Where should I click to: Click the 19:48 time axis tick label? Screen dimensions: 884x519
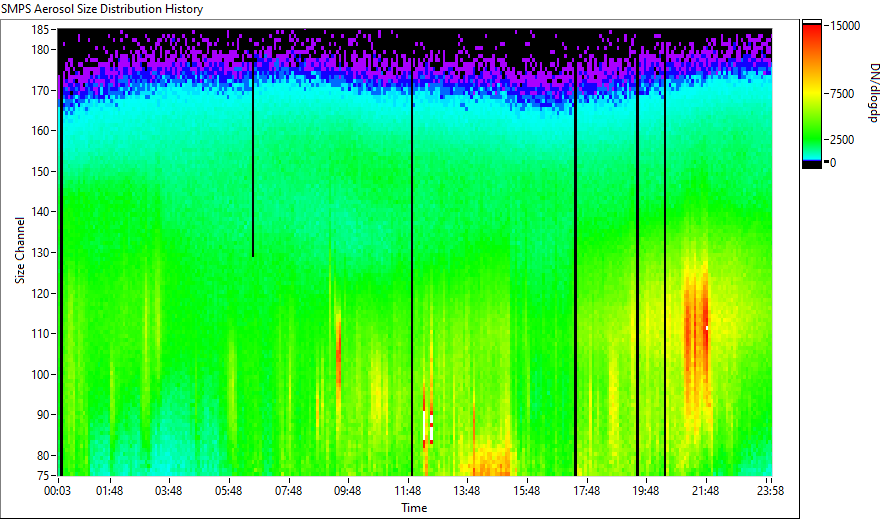click(x=646, y=491)
